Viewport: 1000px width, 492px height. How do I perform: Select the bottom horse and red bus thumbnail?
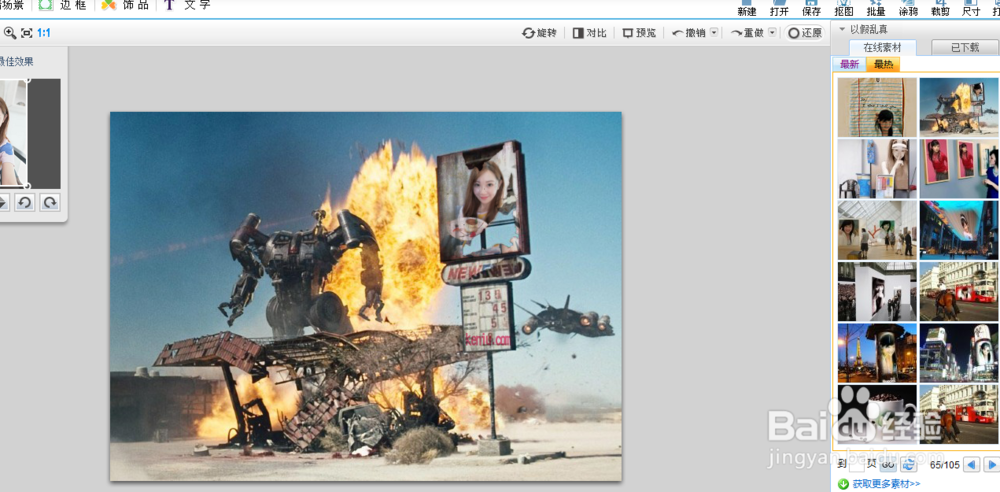coord(959,414)
